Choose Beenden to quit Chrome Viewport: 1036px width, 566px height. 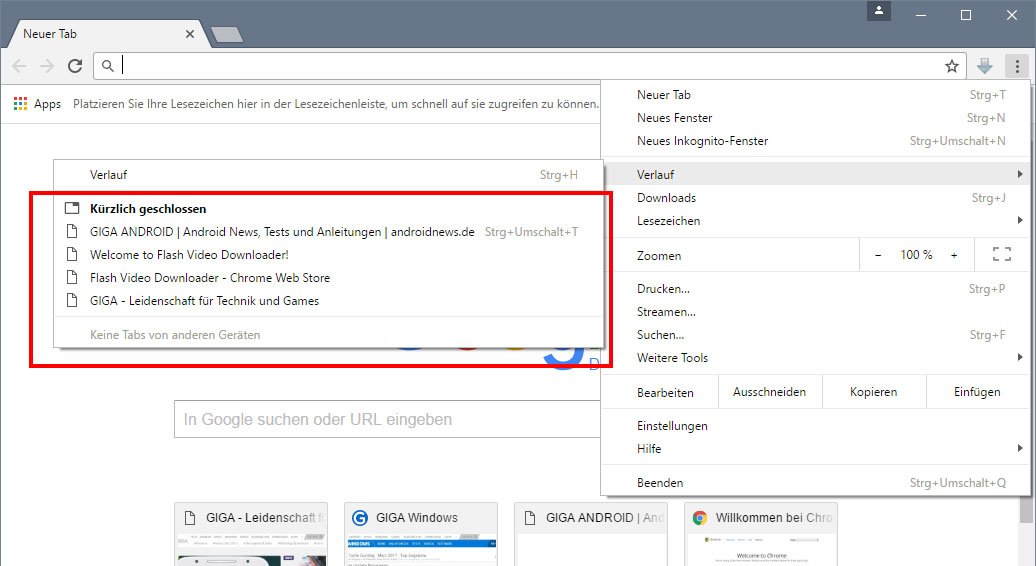coord(815,483)
